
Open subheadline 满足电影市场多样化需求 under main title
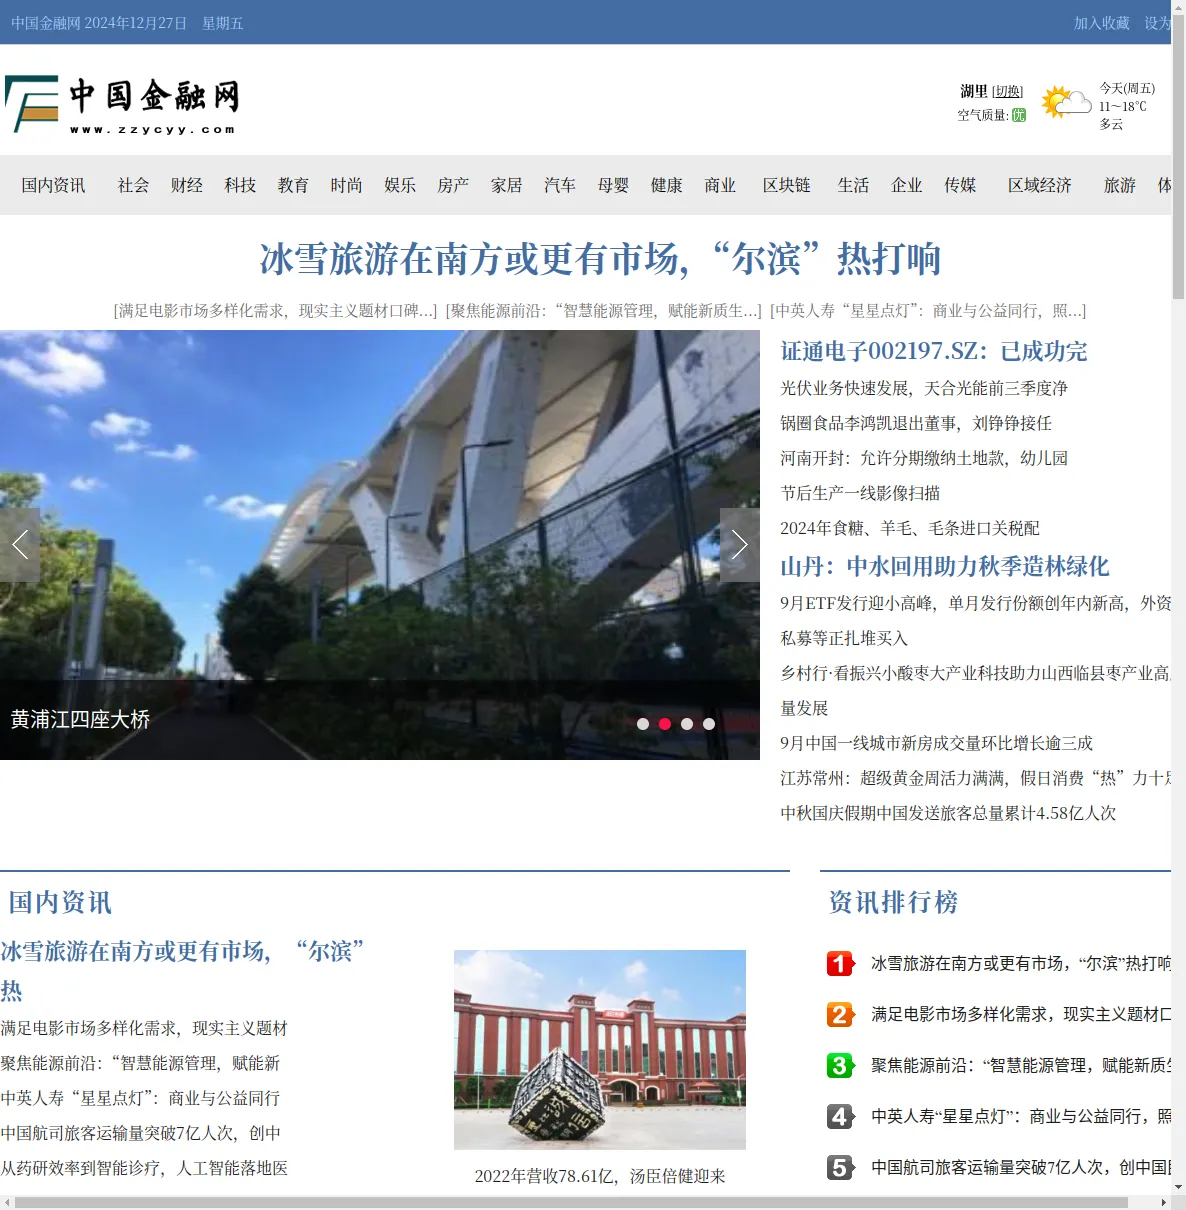tap(275, 311)
